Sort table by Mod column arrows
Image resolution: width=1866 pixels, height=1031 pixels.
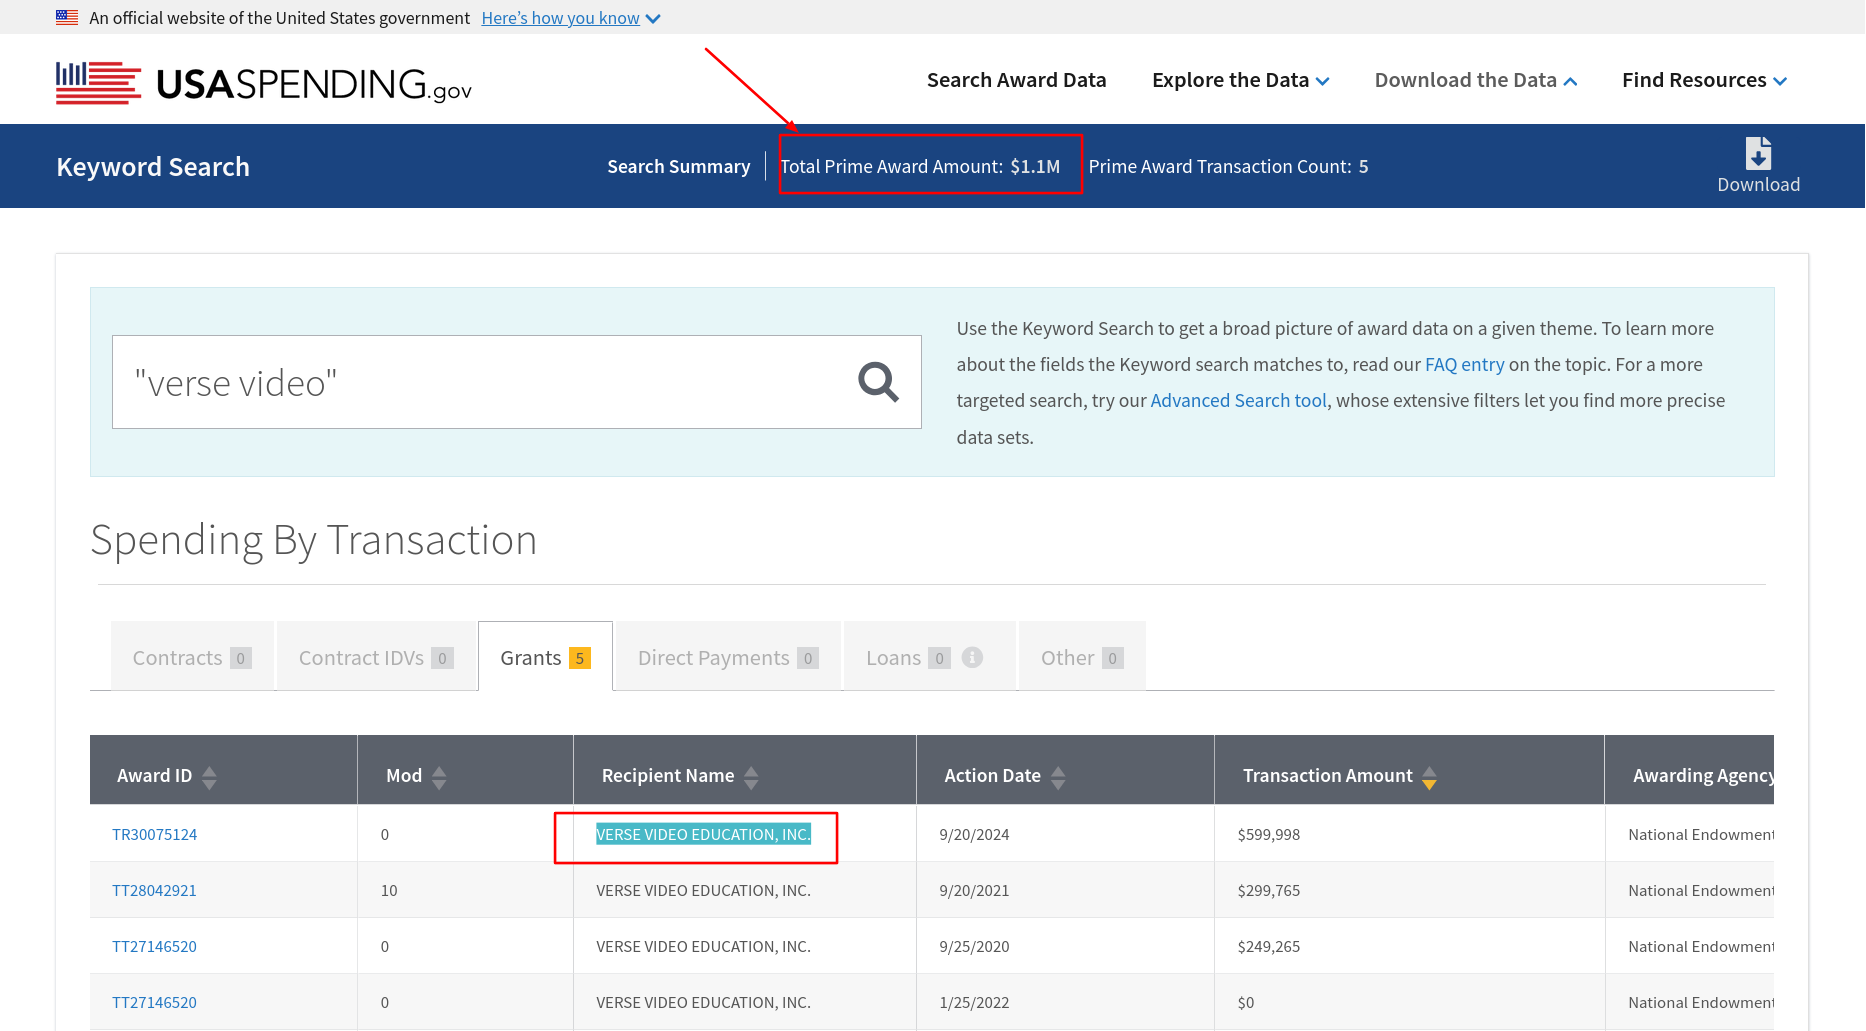(x=439, y=777)
